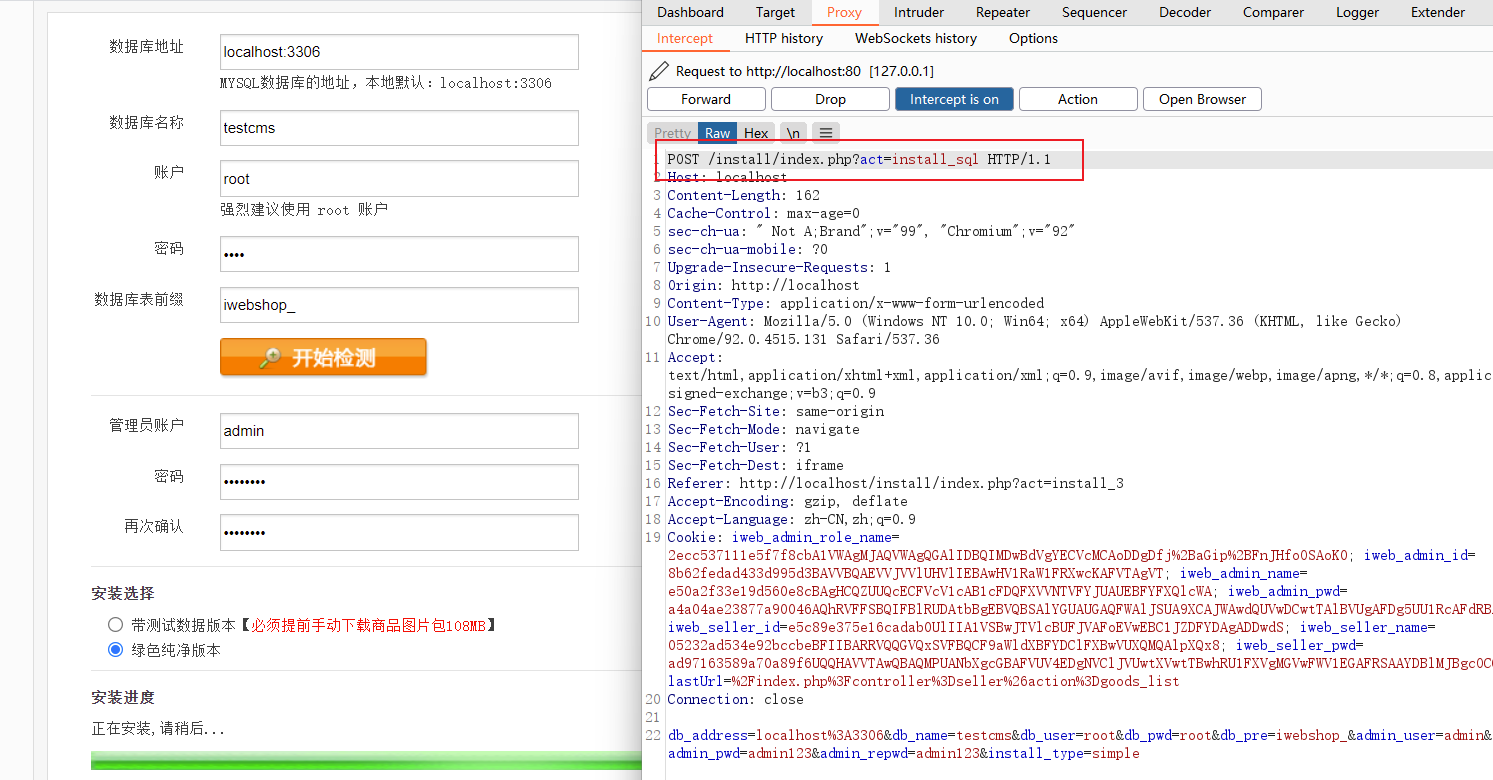Screen dimensions: 1493x780
Task: Click the database 密码 password field
Action: [399, 254]
